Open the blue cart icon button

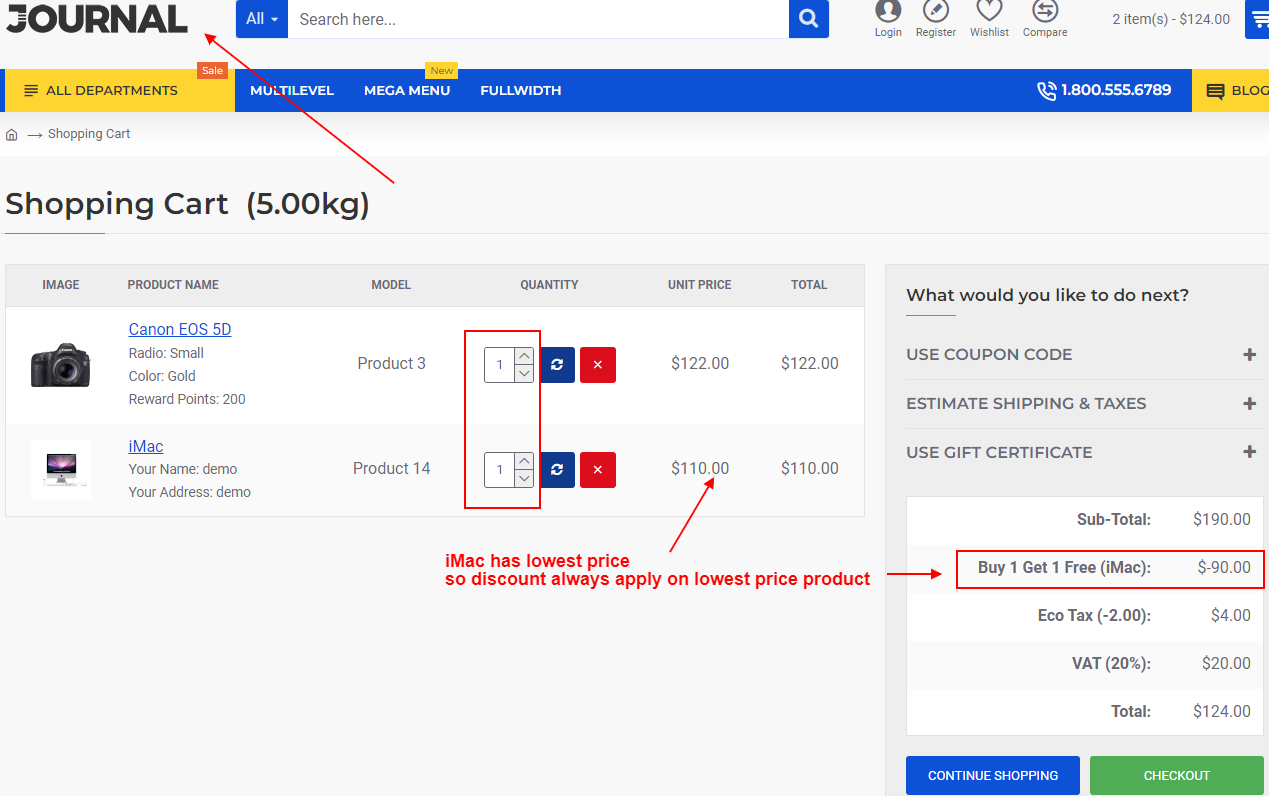pyautogui.click(x=1257, y=19)
